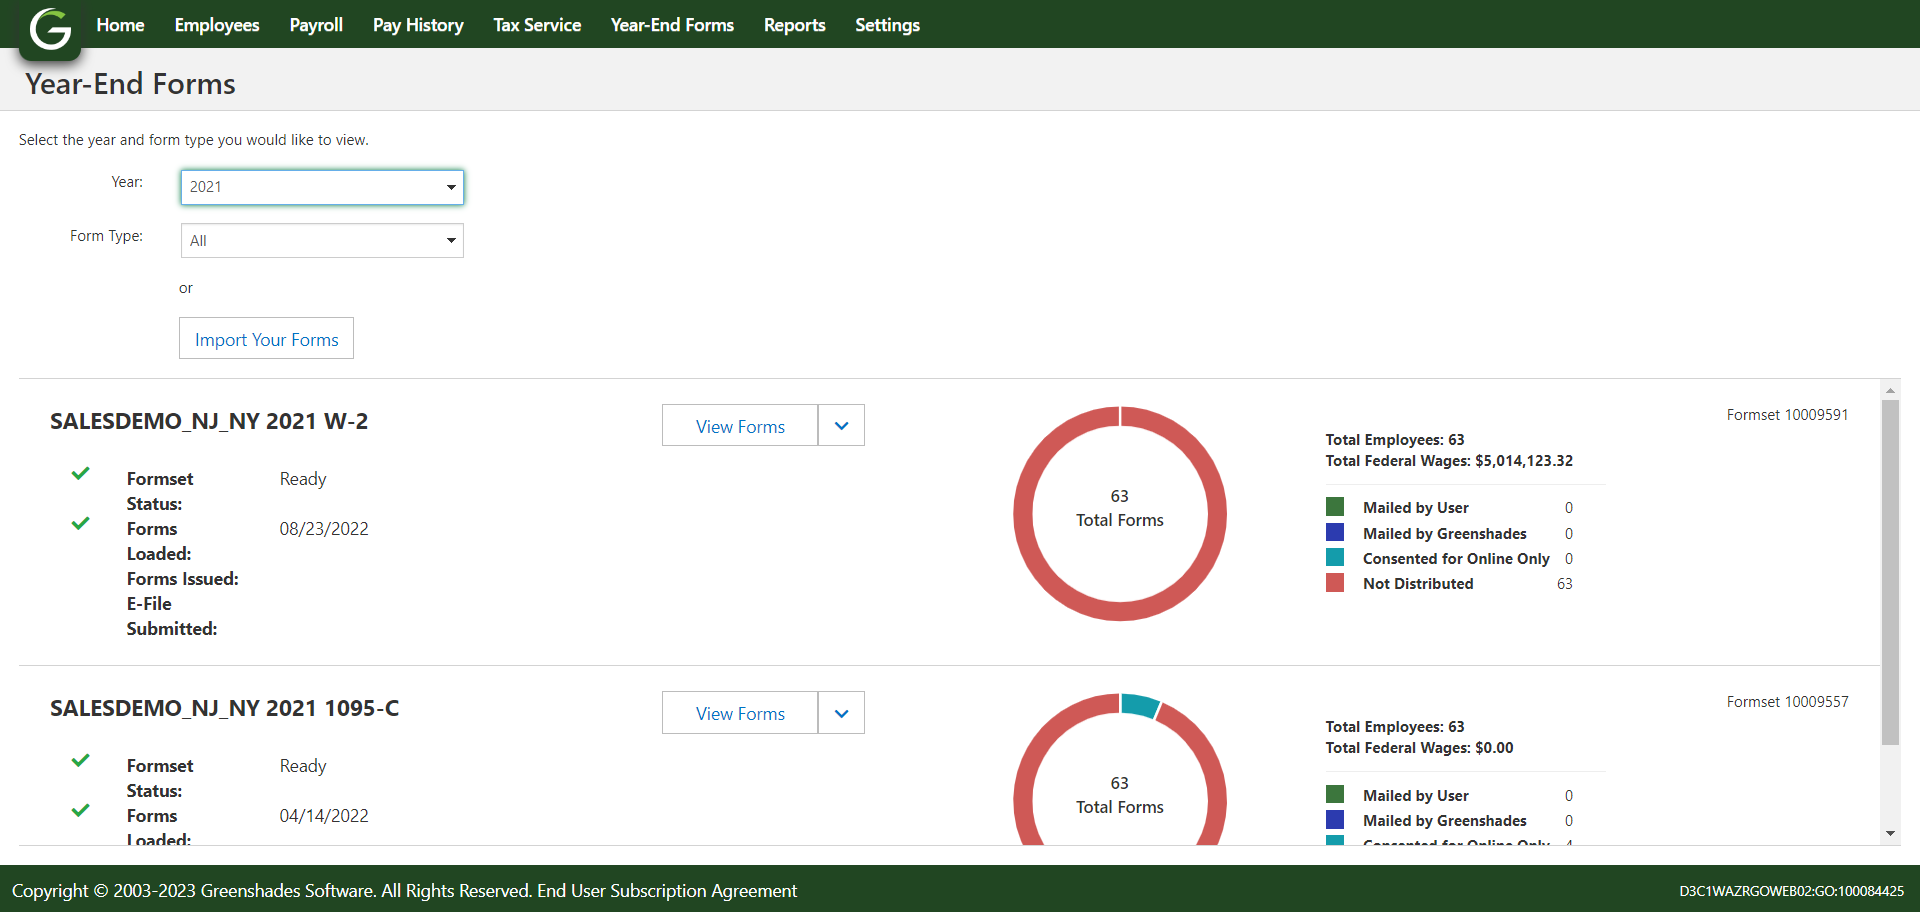Click green checkmark beside 1095-C Formset Status
This screenshot has width=1920, height=912.
(81, 760)
